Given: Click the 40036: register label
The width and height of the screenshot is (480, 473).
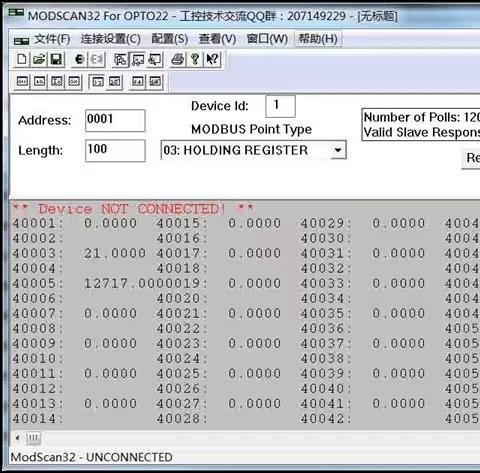Looking at the screenshot, I should tap(326, 329).
